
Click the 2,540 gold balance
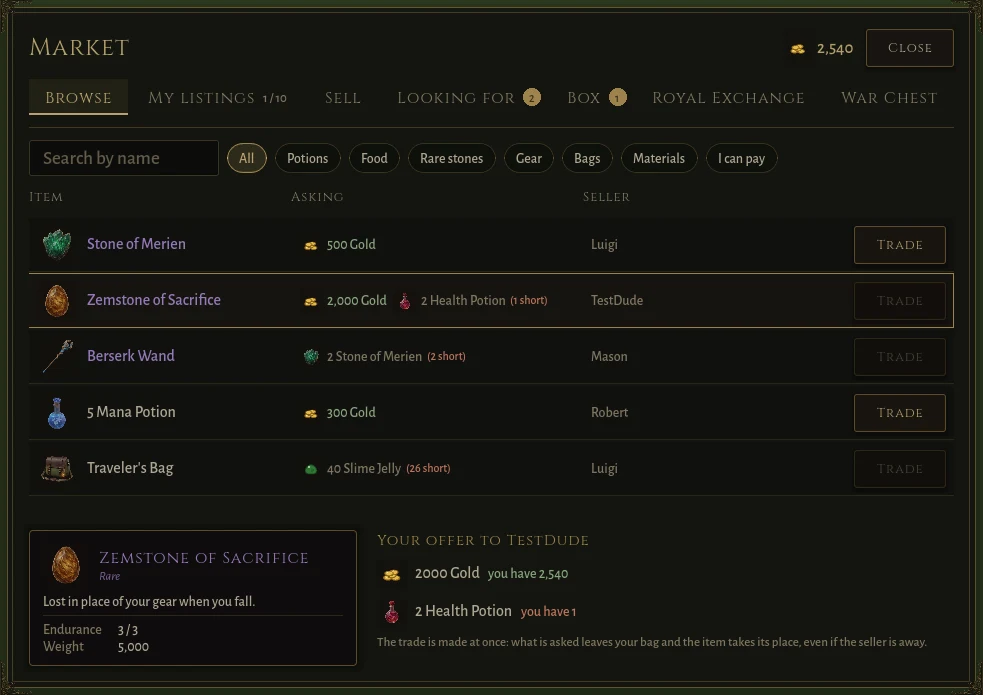click(x=835, y=49)
